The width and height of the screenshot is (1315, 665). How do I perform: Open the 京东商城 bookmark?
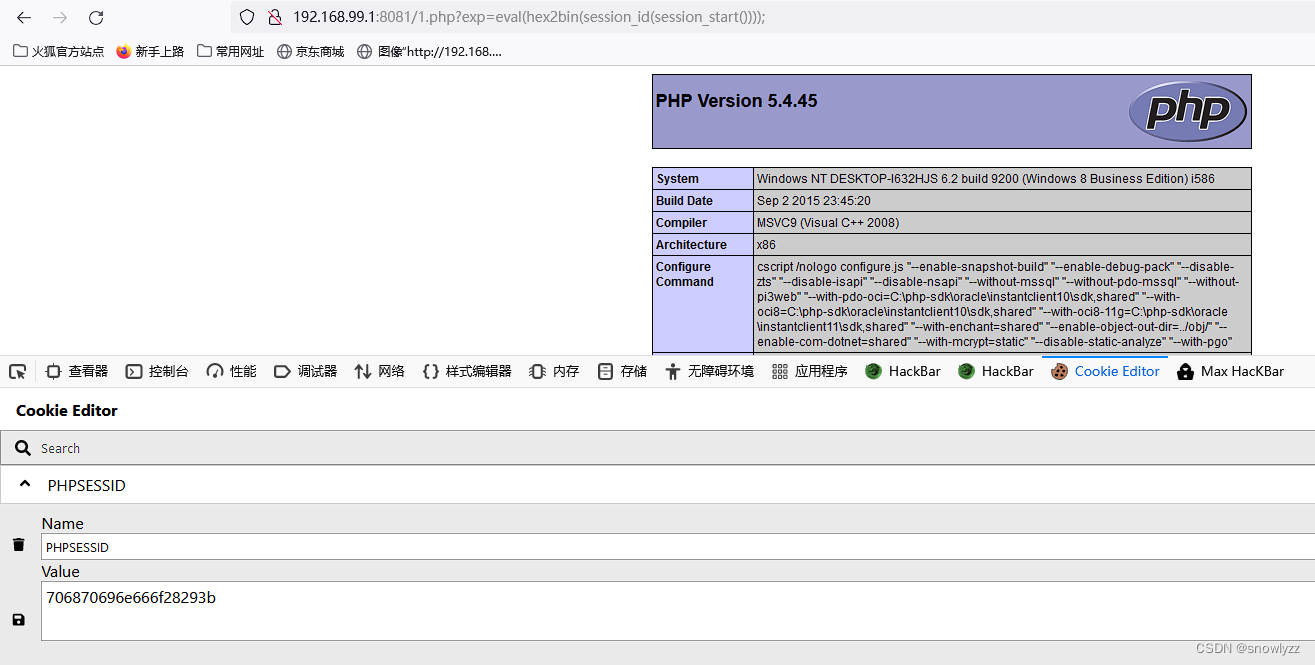[x=310, y=51]
